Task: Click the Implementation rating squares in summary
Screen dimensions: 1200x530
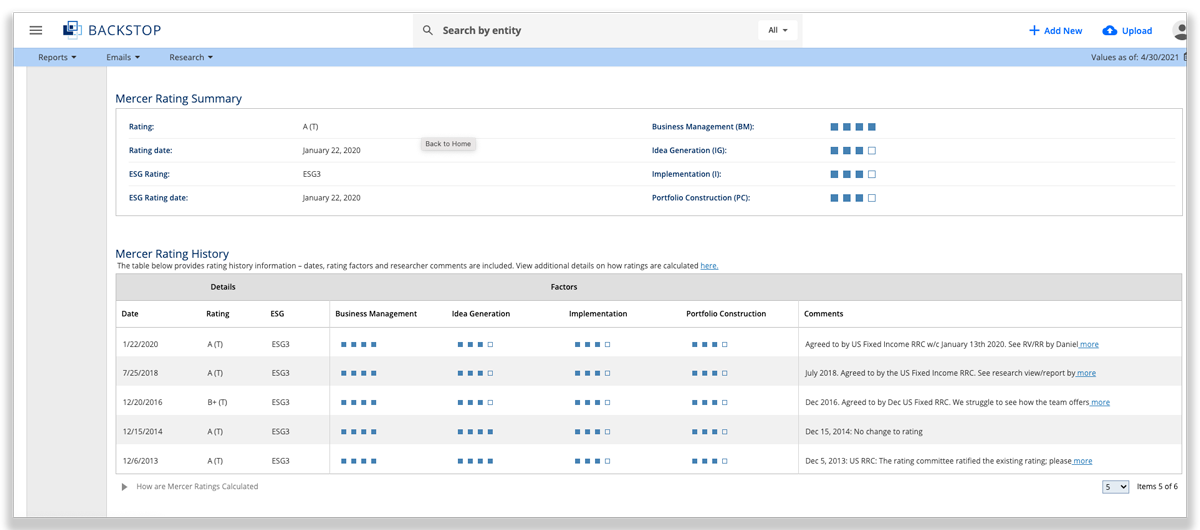Action: pos(853,174)
